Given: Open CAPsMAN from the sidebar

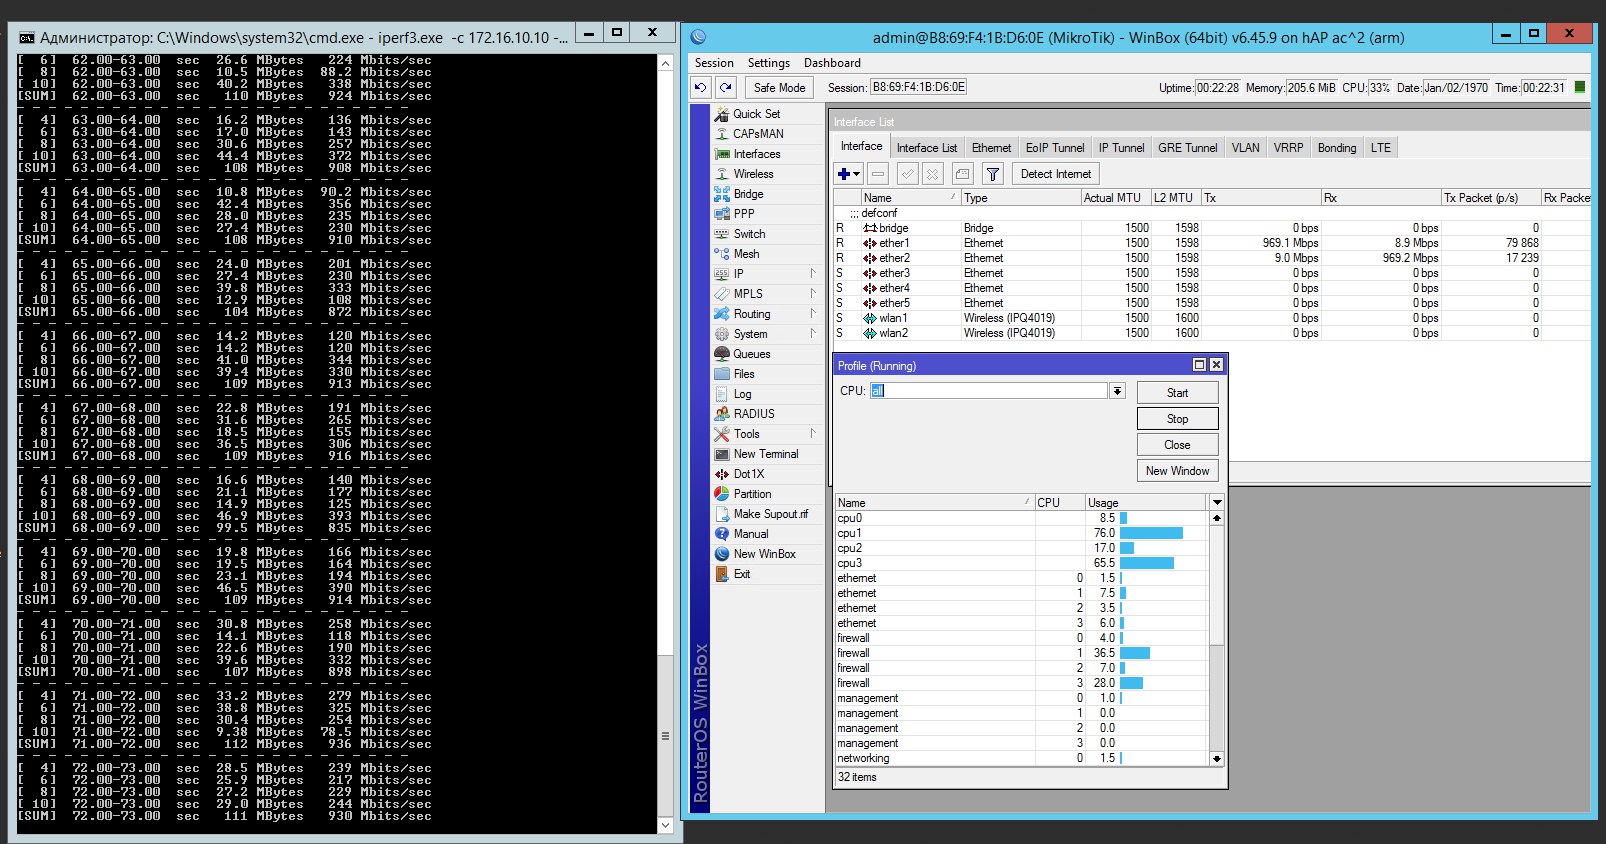Looking at the screenshot, I should (758, 134).
